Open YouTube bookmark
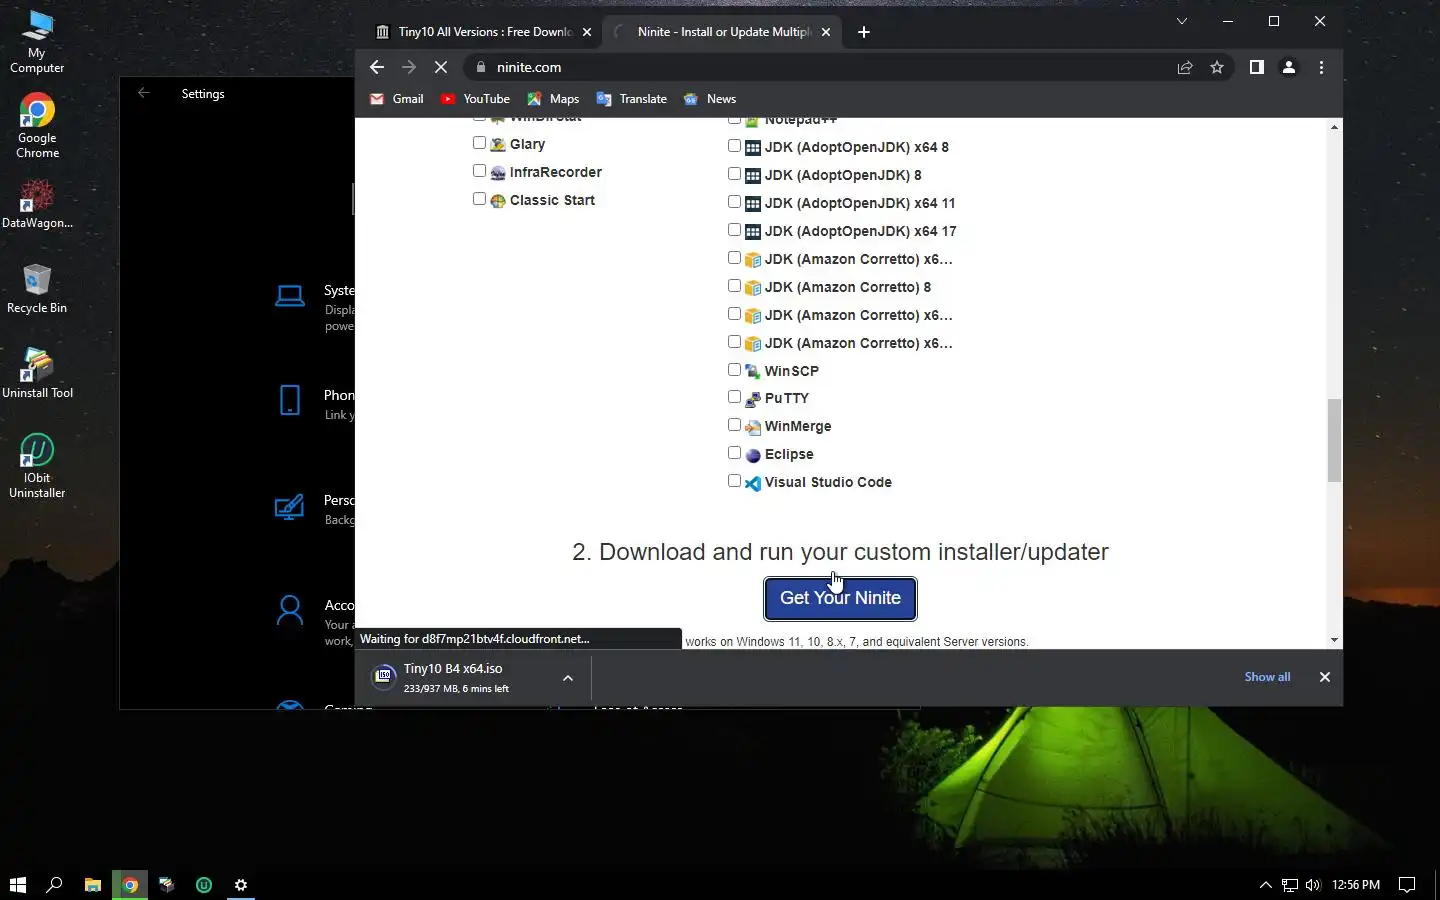 click(x=475, y=99)
